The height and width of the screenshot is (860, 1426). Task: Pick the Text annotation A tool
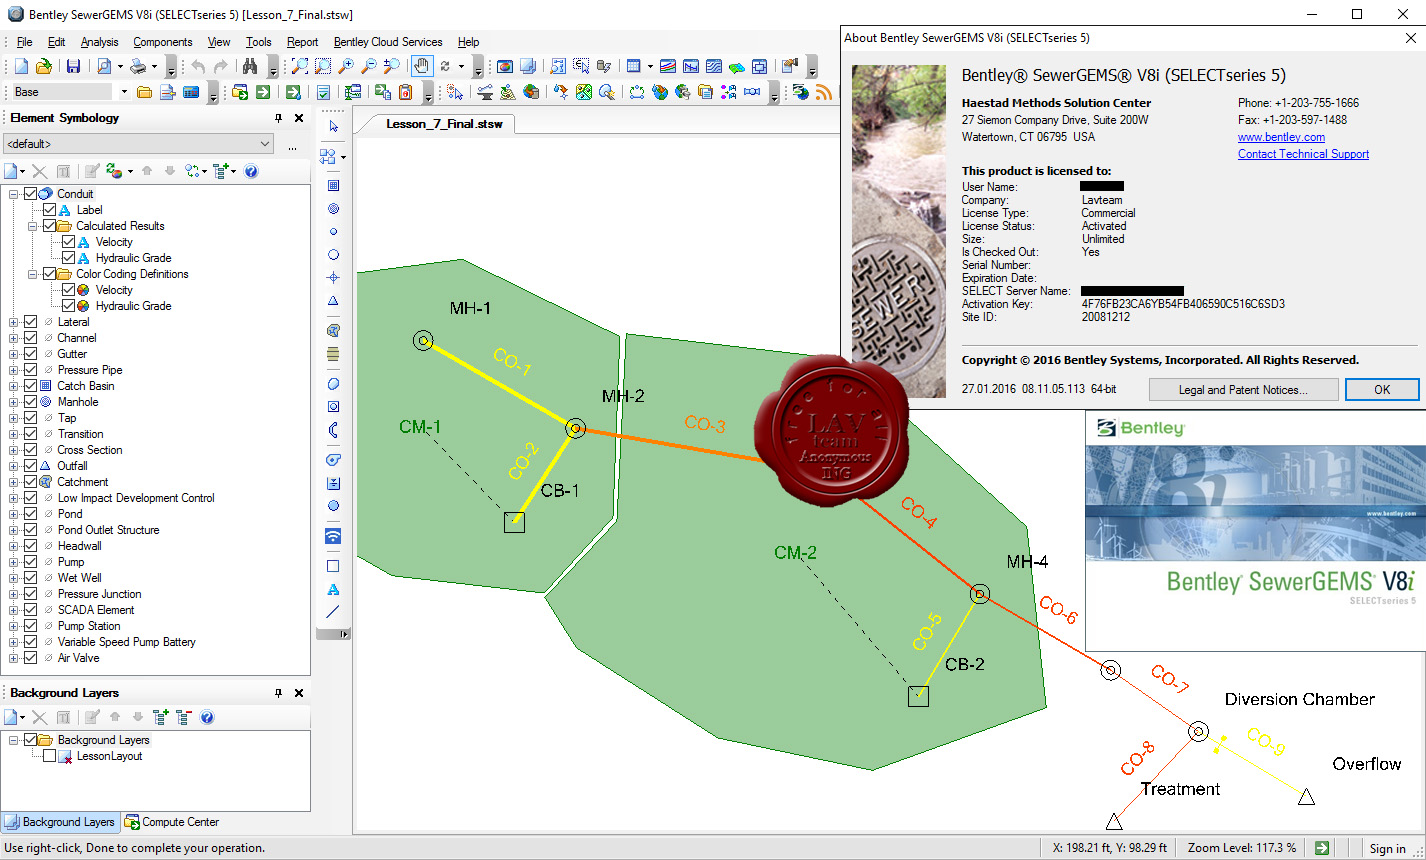click(x=333, y=589)
